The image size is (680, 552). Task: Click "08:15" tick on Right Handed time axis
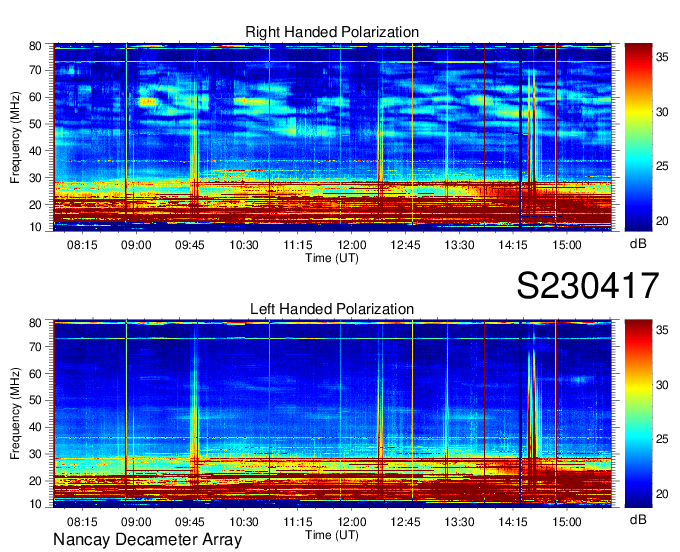point(82,245)
